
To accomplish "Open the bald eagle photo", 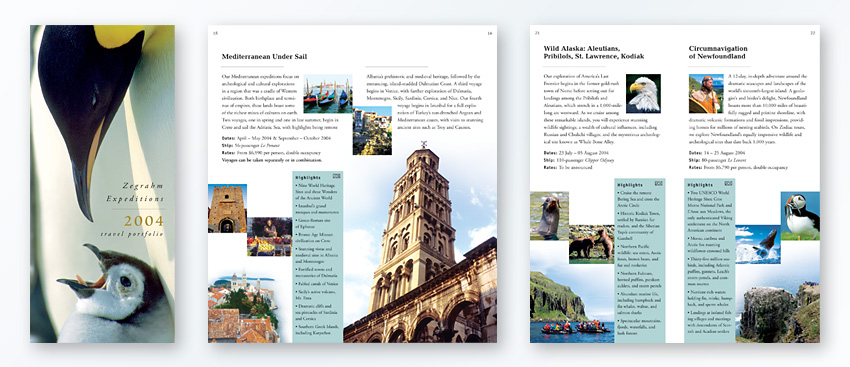I will click(x=643, y=93).
